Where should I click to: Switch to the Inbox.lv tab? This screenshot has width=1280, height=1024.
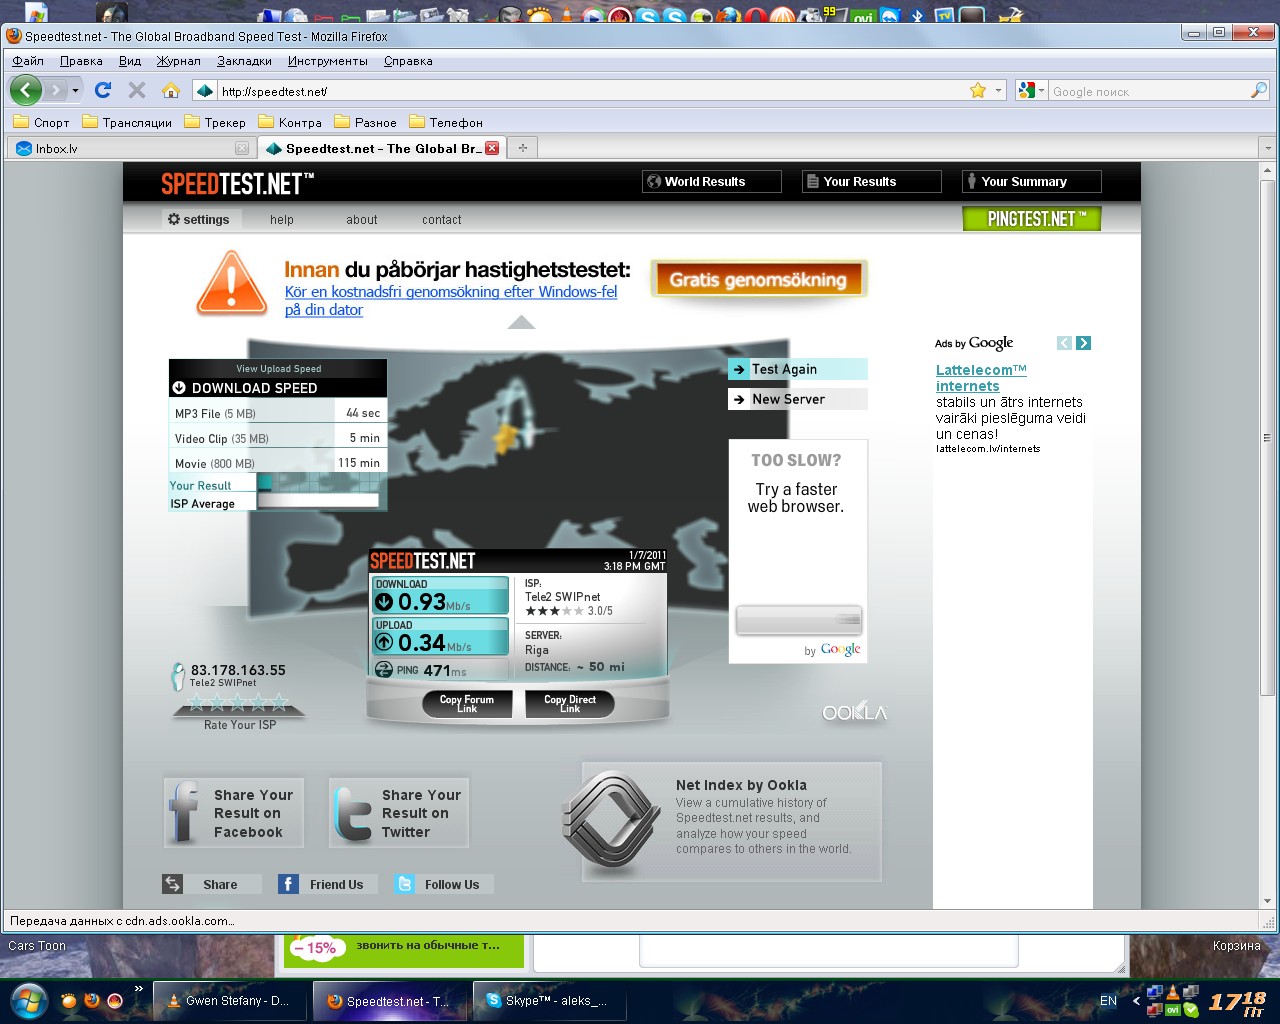point(130,148)
